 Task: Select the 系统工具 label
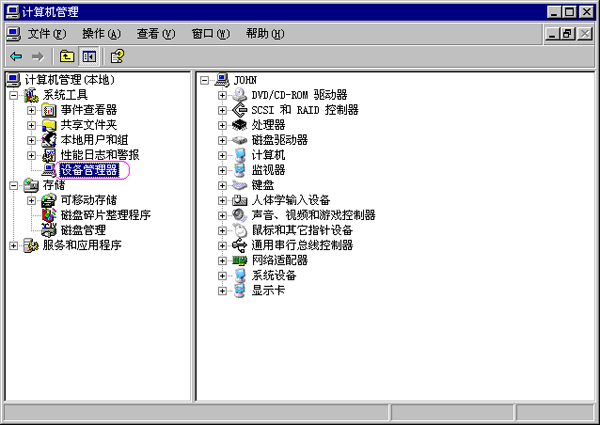[65, 95]
